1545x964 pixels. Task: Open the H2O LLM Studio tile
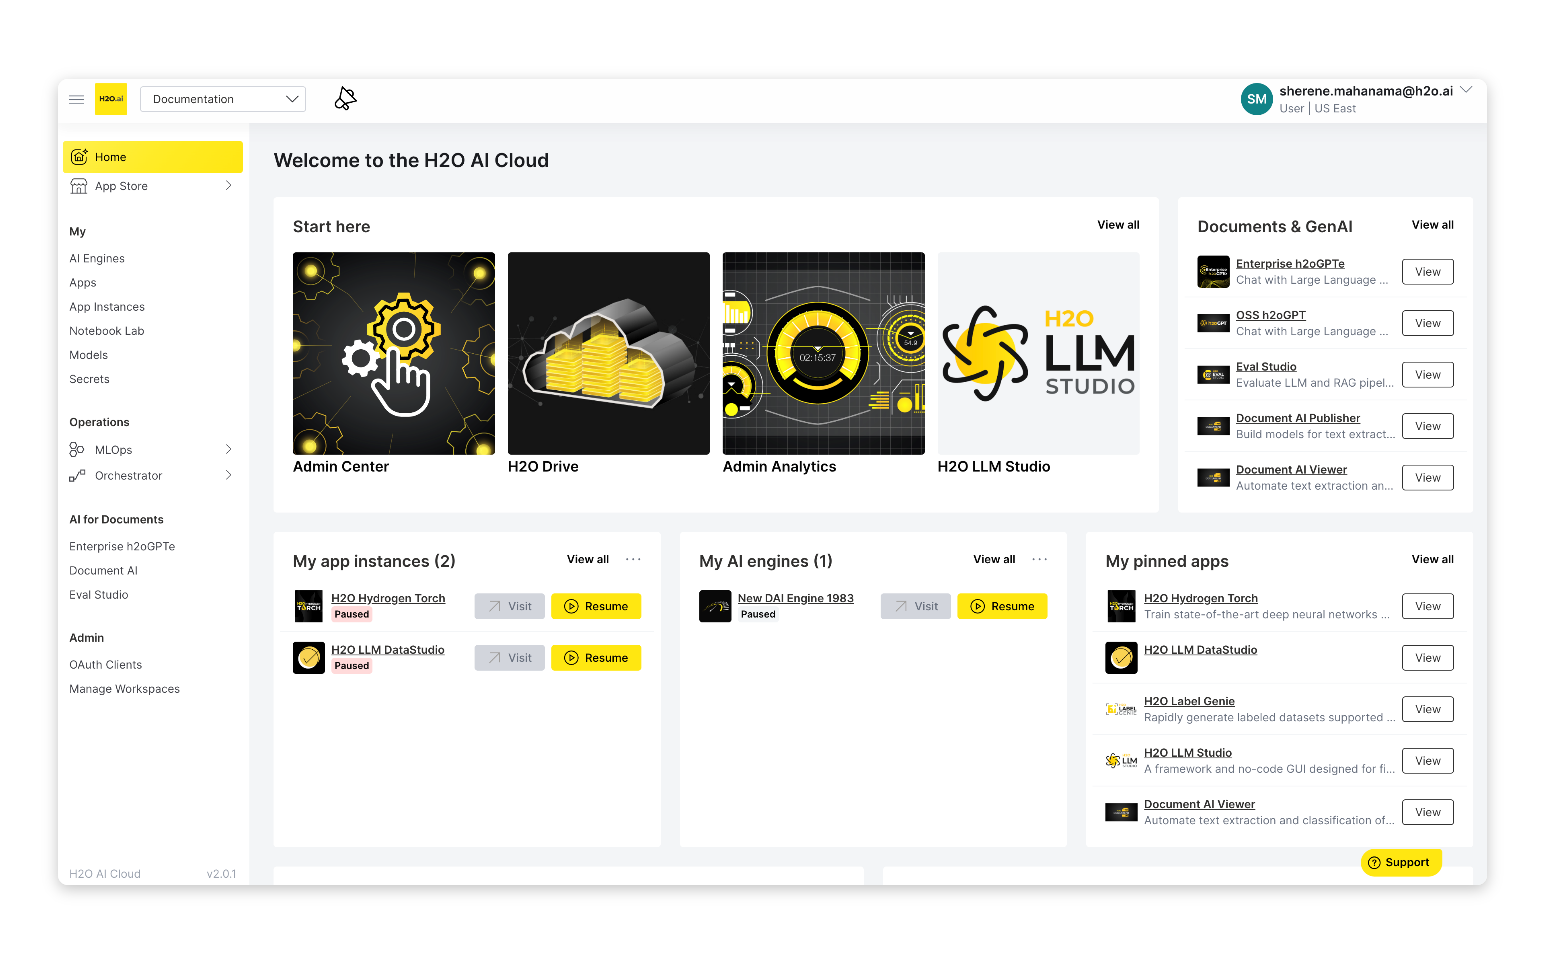pos(1039,353)
